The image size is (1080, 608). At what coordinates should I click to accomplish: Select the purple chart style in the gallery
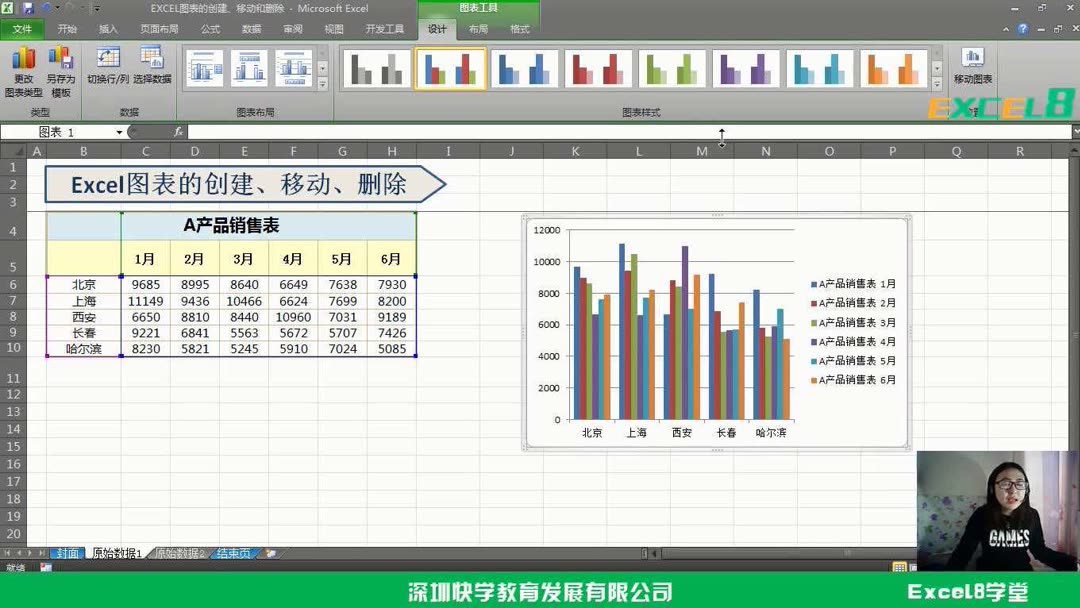point(745,68)
